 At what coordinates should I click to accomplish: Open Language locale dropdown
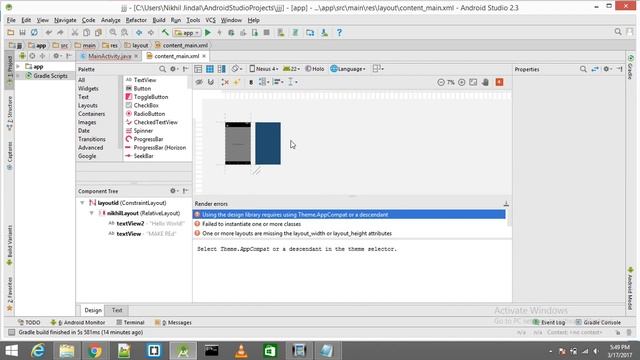pyautogui.click(x=348, y=69)
